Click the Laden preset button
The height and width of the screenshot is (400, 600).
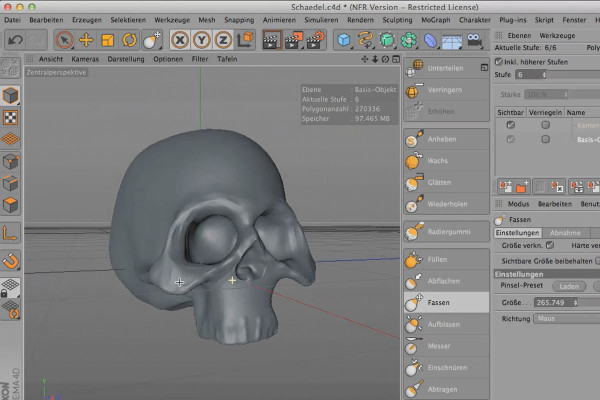(569, 286)
